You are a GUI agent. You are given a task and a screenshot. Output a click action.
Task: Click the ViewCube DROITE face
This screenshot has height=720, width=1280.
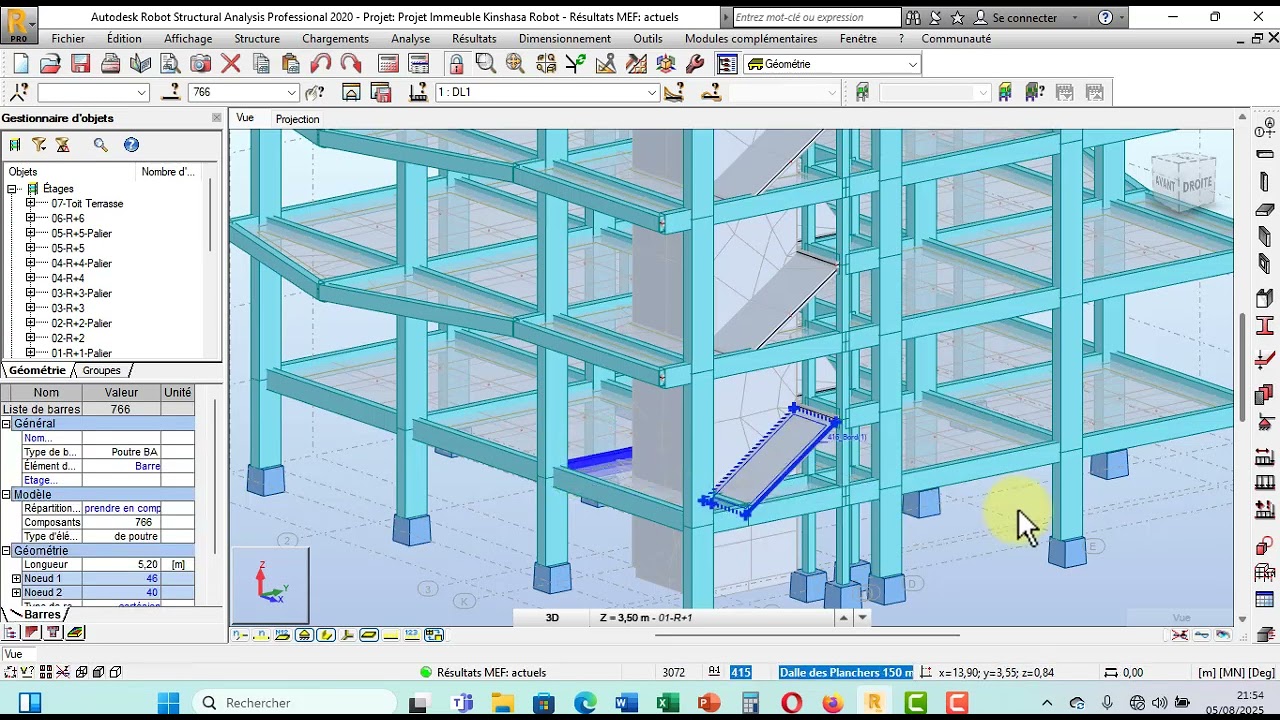1197,185
